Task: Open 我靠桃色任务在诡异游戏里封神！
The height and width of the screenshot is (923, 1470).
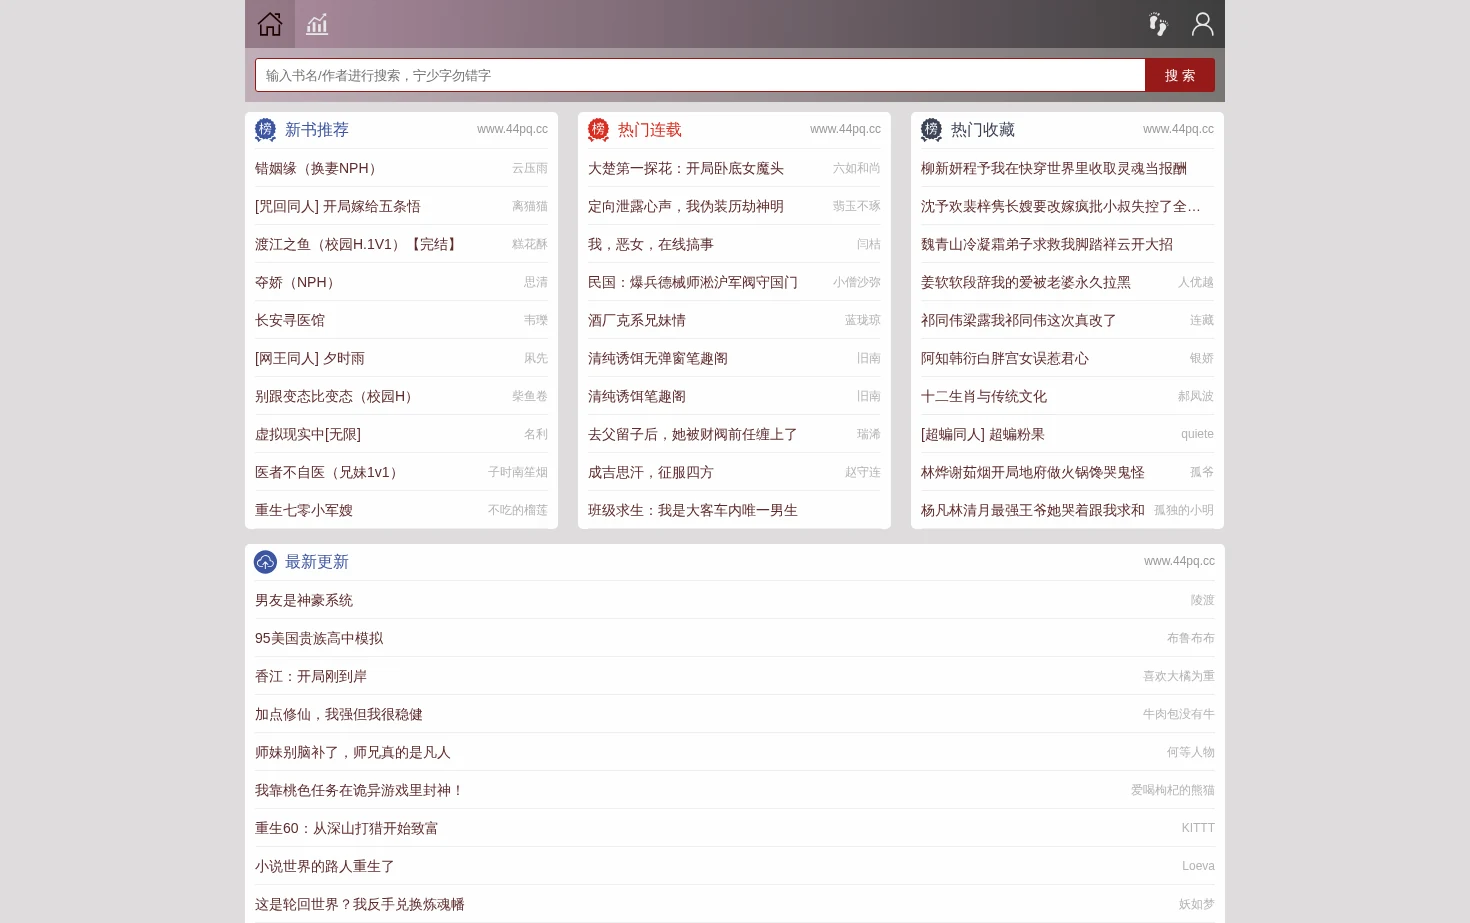Action: (360, 790)
